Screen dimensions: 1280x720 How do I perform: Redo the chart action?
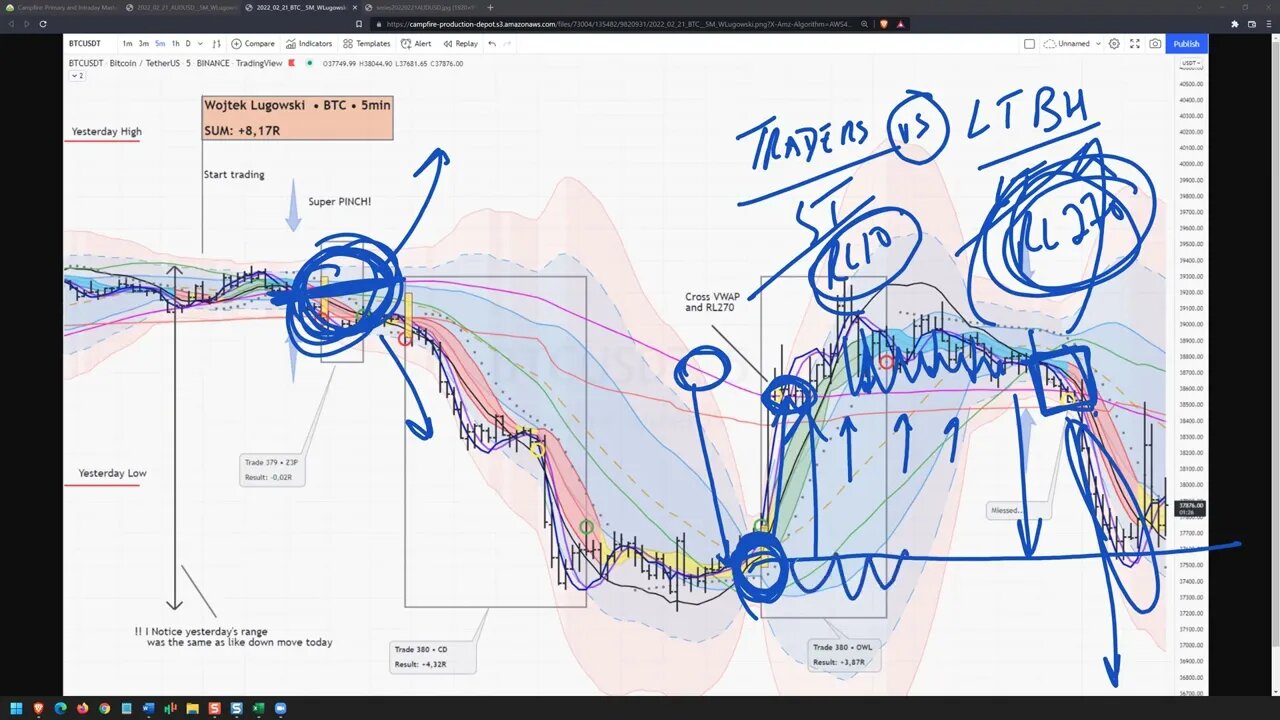point(507,44)
